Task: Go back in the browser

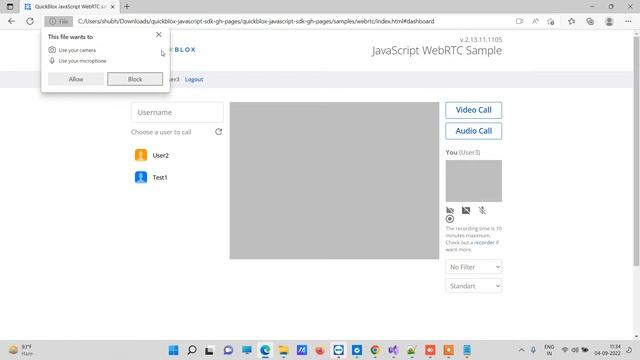Action: click(11, 21)
